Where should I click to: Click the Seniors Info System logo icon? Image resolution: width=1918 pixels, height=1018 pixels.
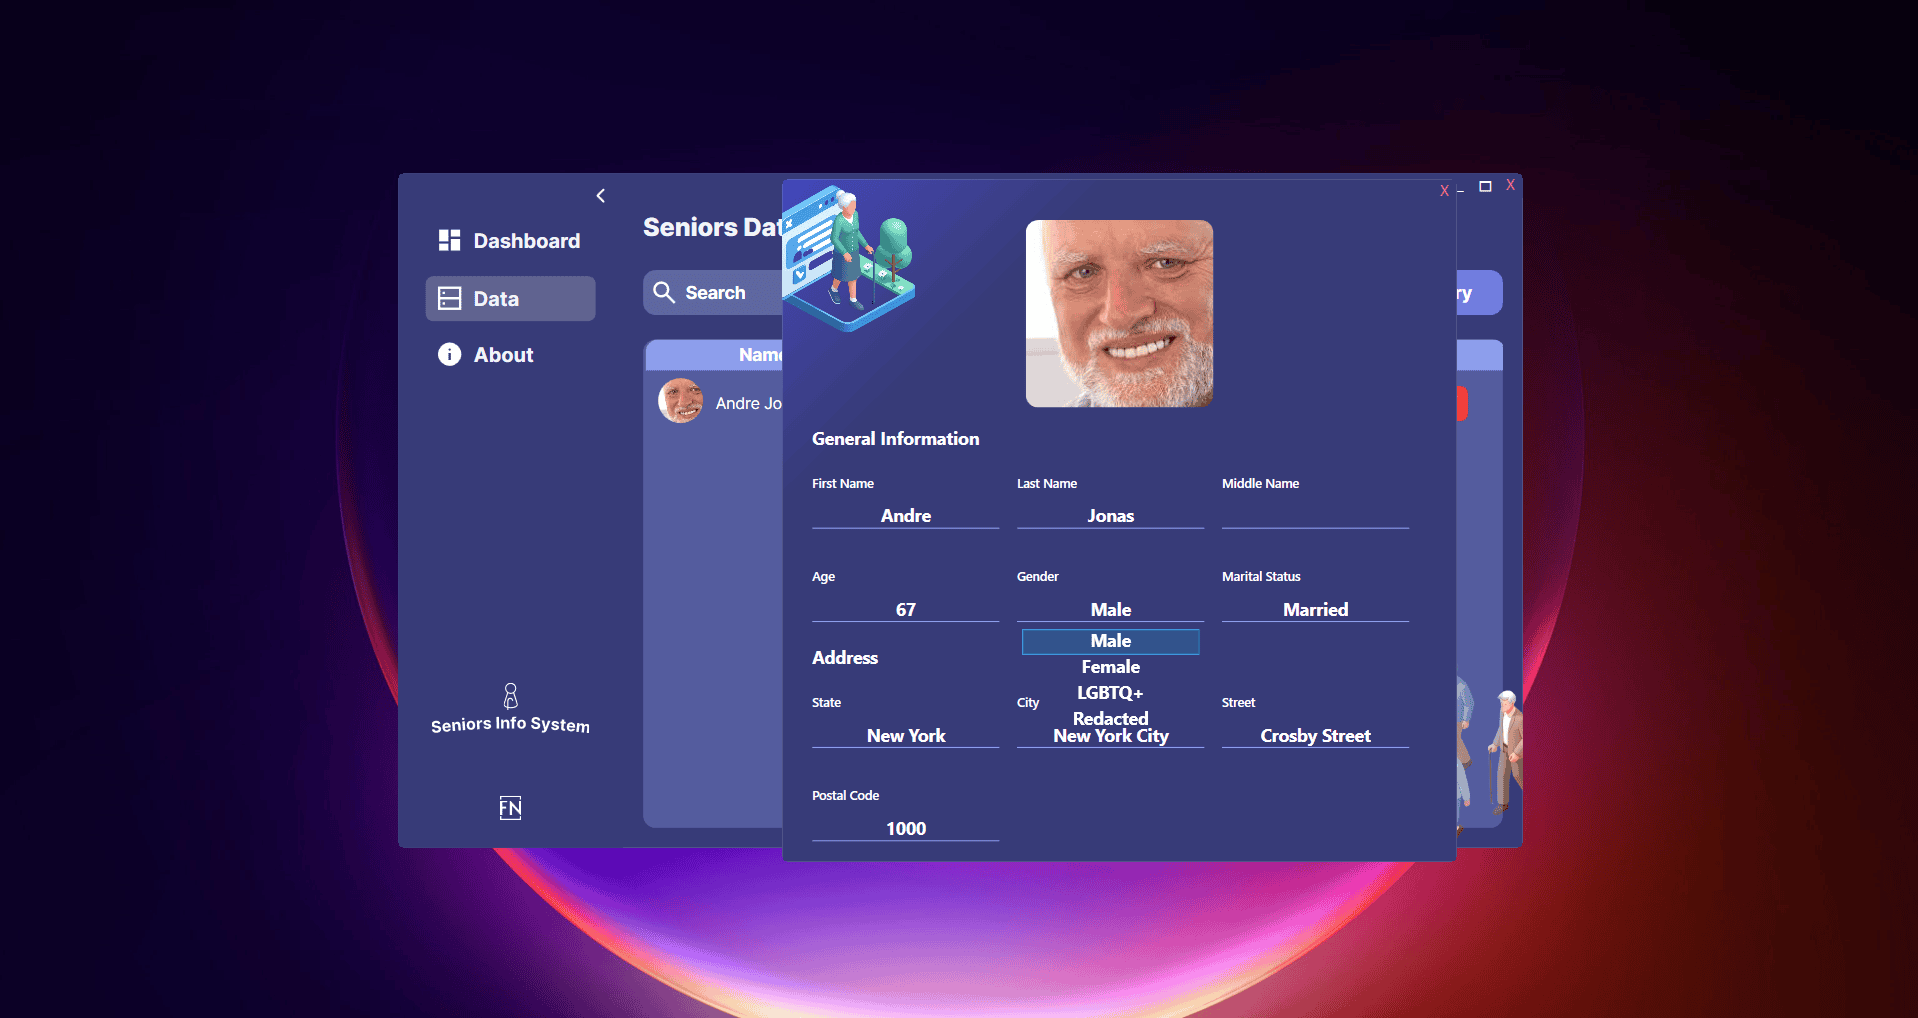tap(510, 695)
